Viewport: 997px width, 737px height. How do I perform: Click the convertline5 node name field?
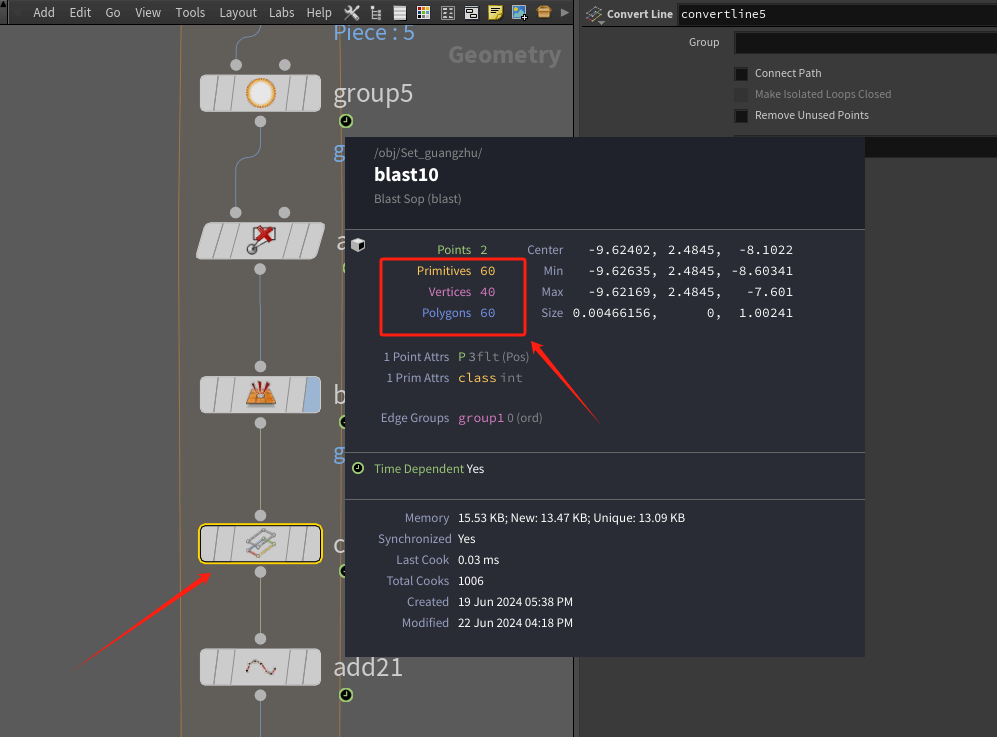836,14
